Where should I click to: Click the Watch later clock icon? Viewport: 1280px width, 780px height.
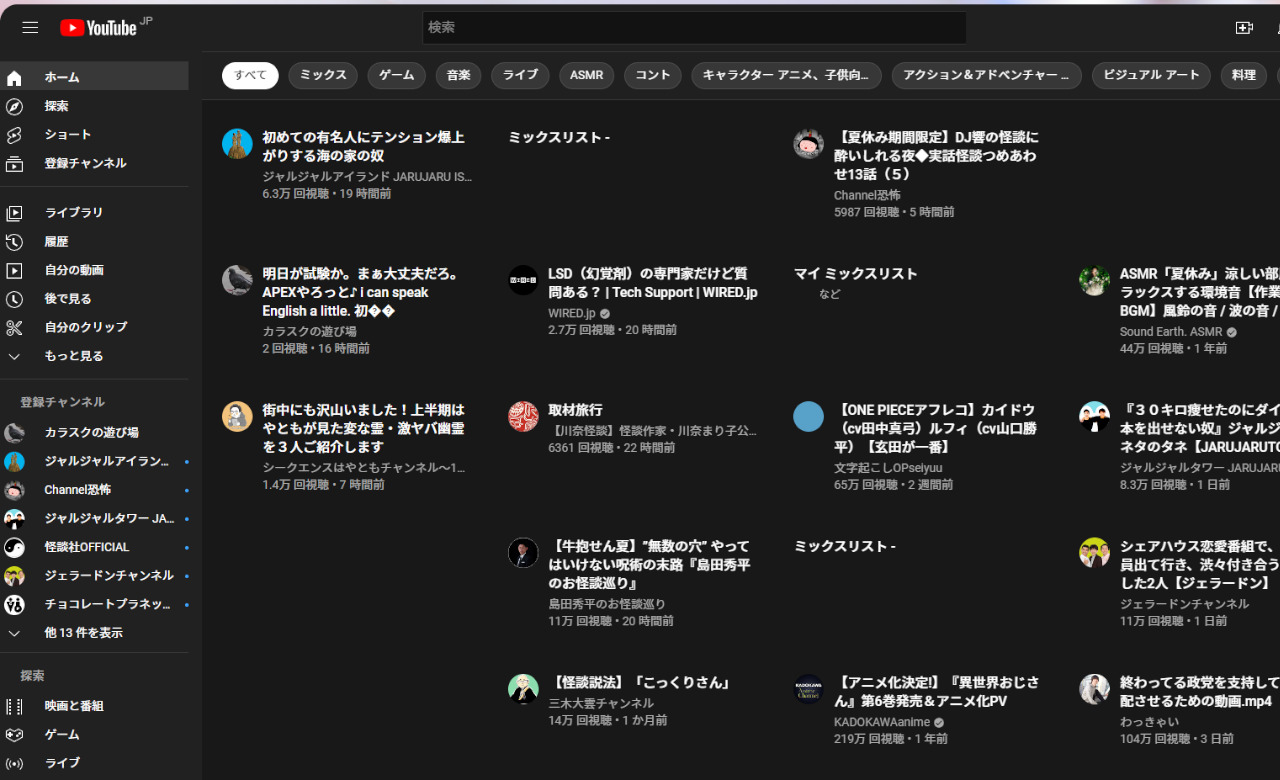click(x=14, y=299)
